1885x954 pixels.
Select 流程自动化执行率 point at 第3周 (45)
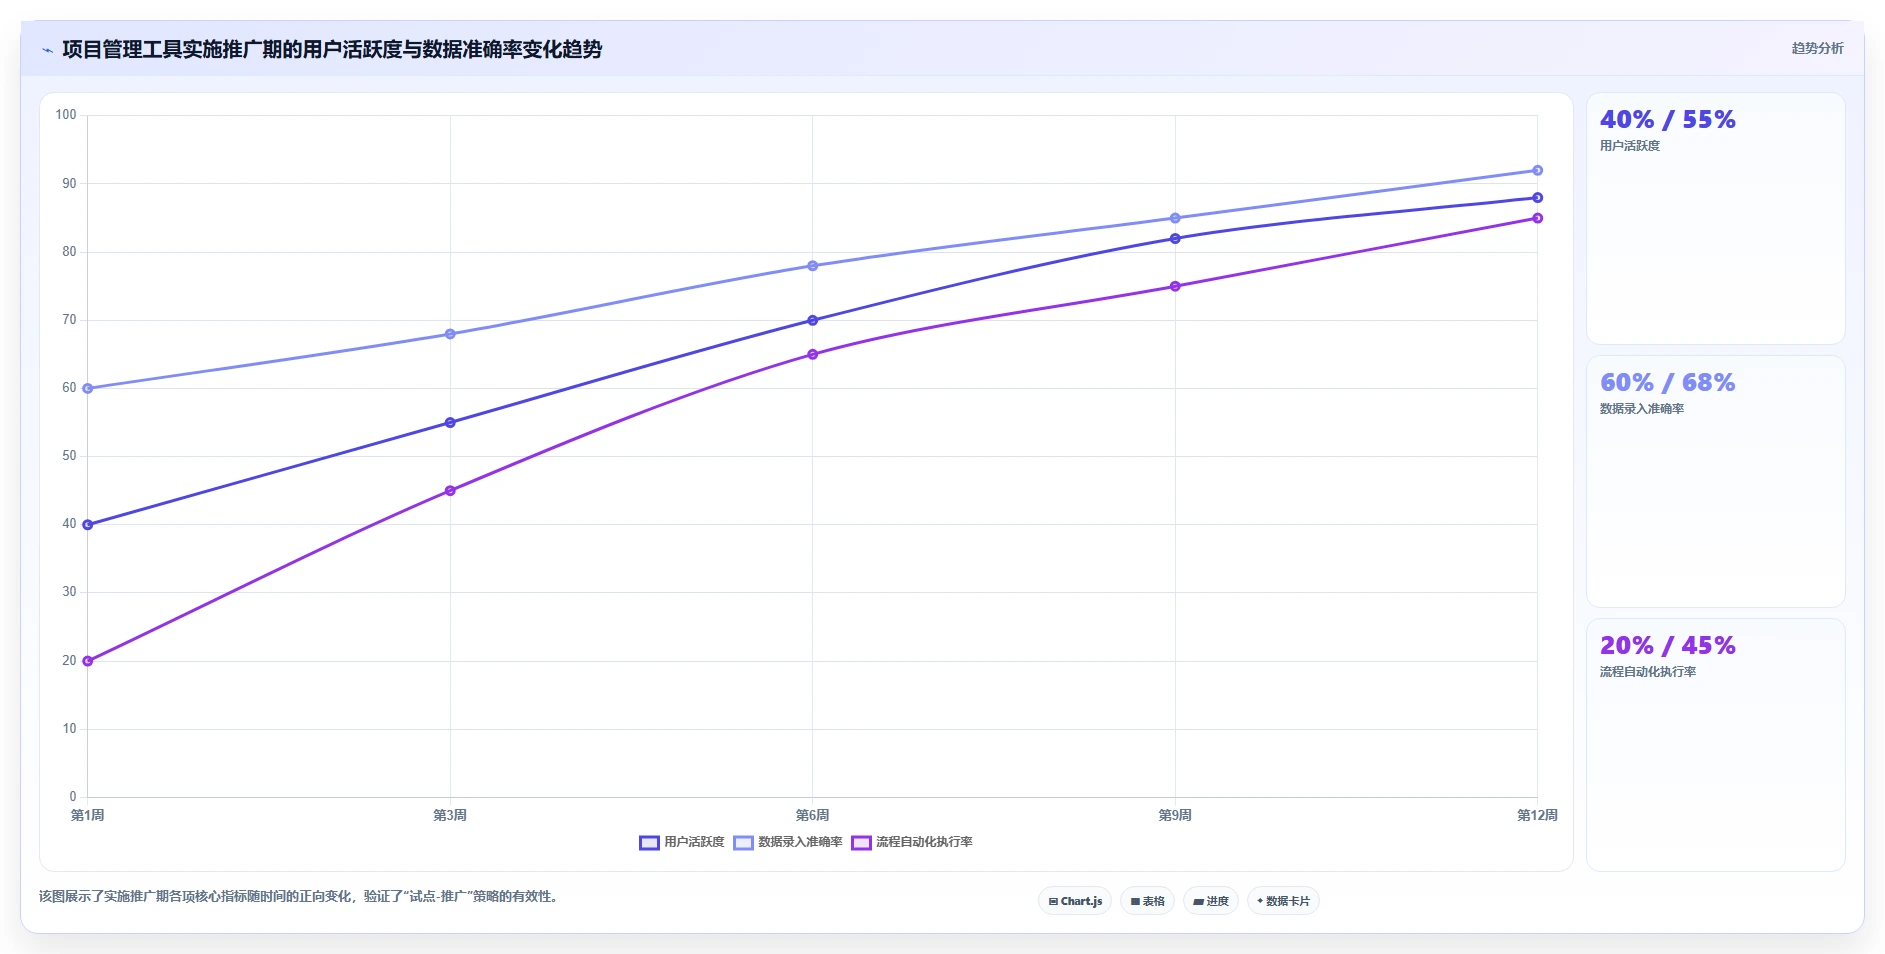point(450,491)
